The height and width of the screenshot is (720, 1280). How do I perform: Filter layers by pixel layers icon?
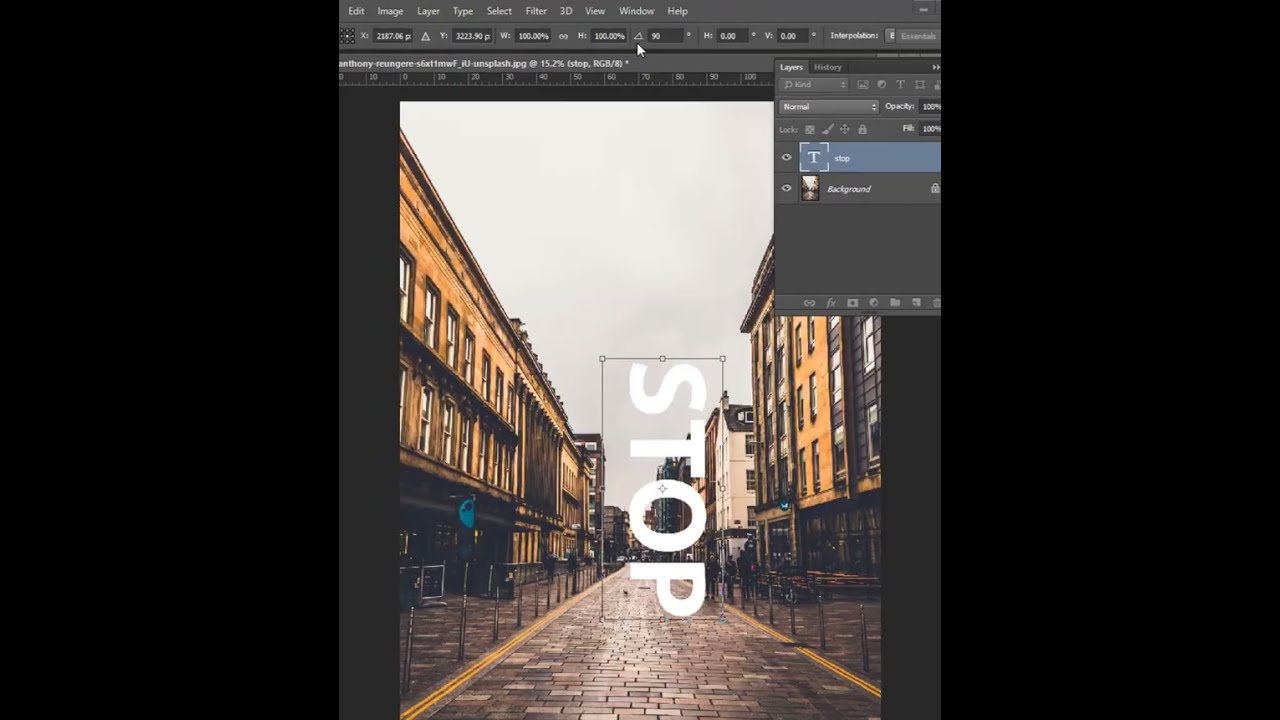point(863,85)
